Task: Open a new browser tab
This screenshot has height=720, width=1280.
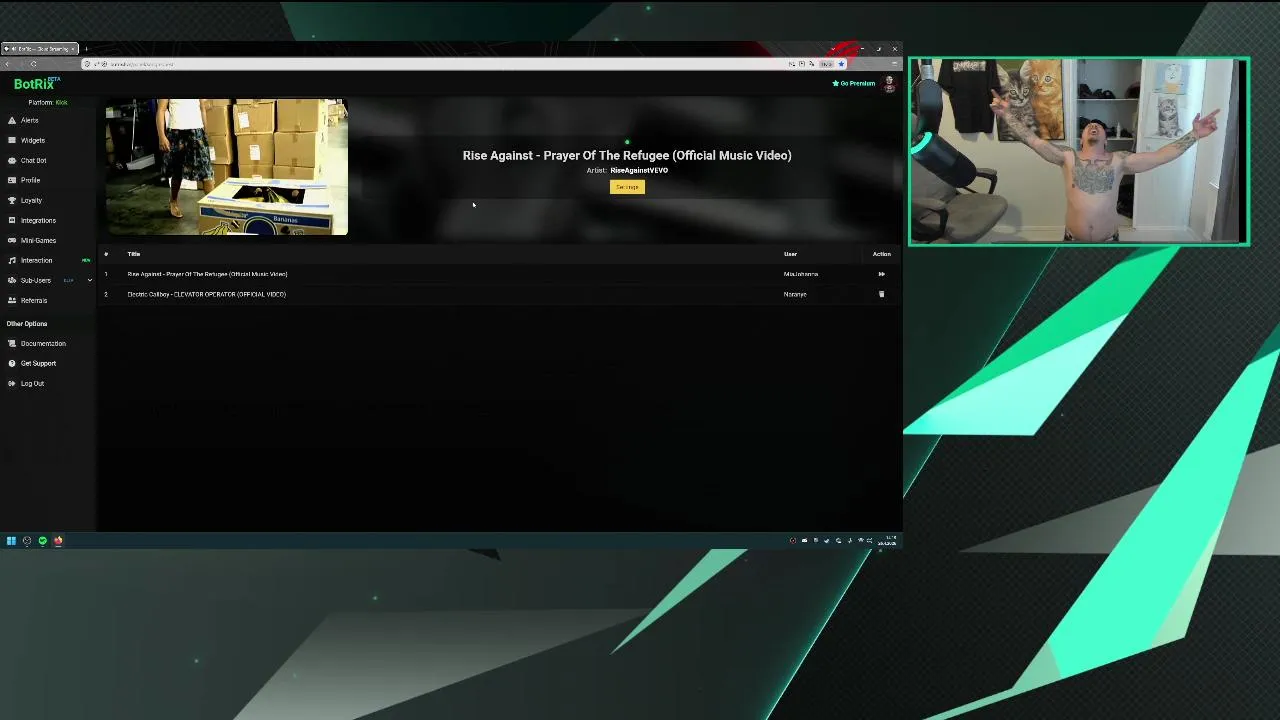Action: pos(86,49)
